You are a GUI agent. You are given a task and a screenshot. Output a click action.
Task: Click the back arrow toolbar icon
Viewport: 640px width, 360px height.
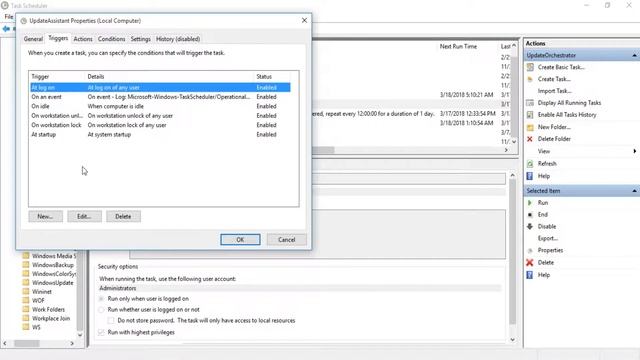tap(6, 29)
